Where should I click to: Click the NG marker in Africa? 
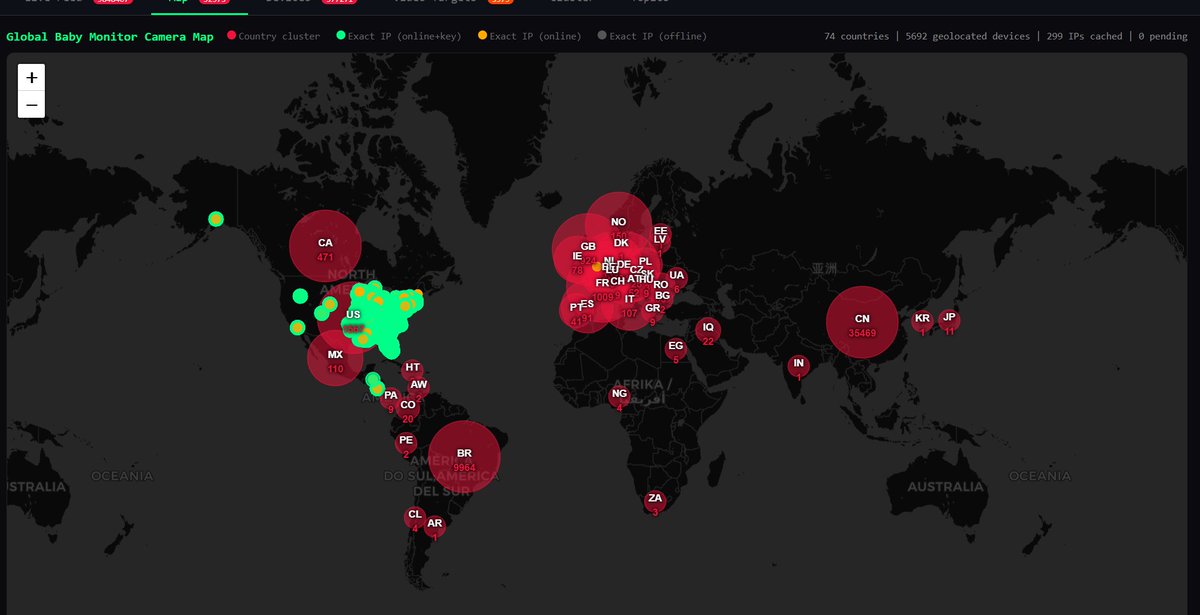coord(619,397)
